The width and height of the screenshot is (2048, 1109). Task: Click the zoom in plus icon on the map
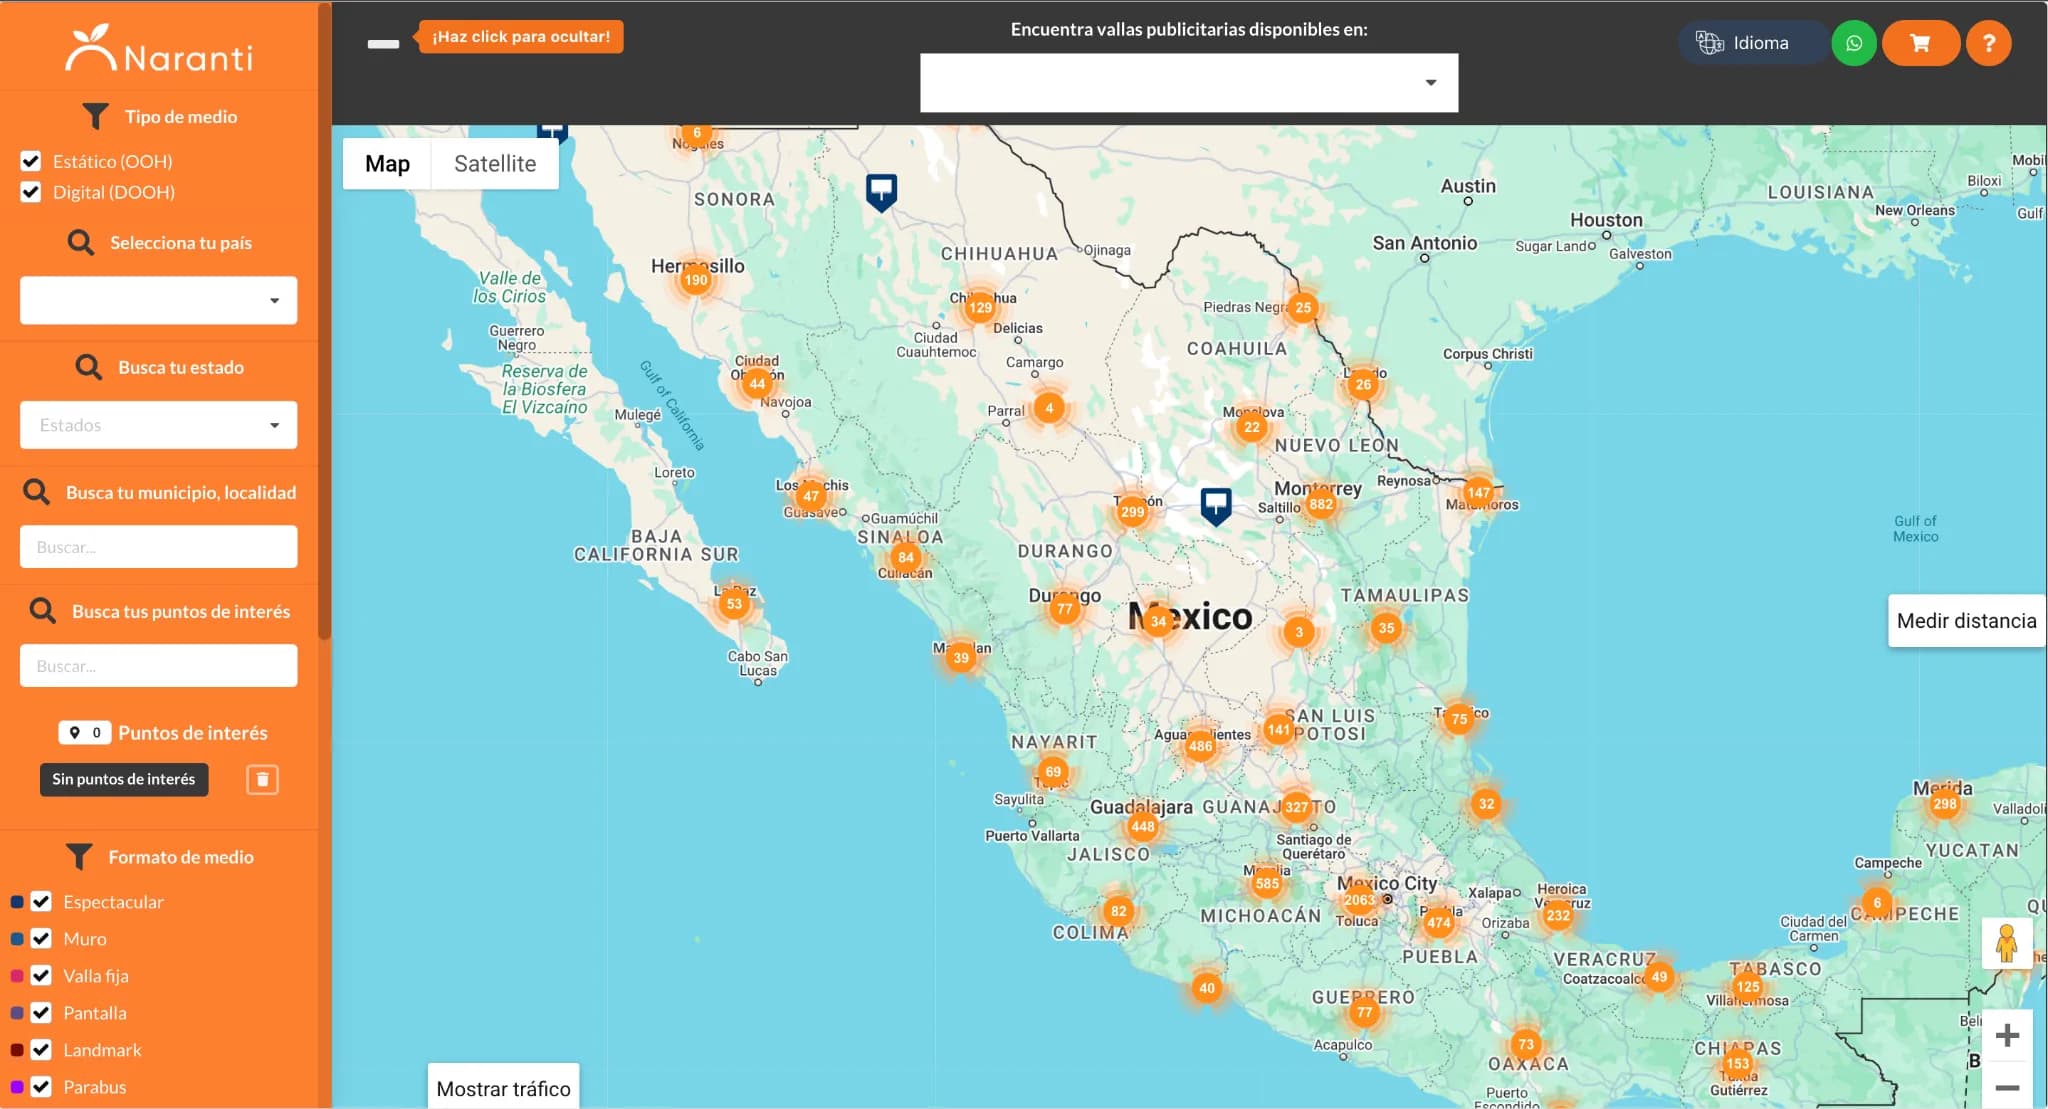coord(2006,1035)
